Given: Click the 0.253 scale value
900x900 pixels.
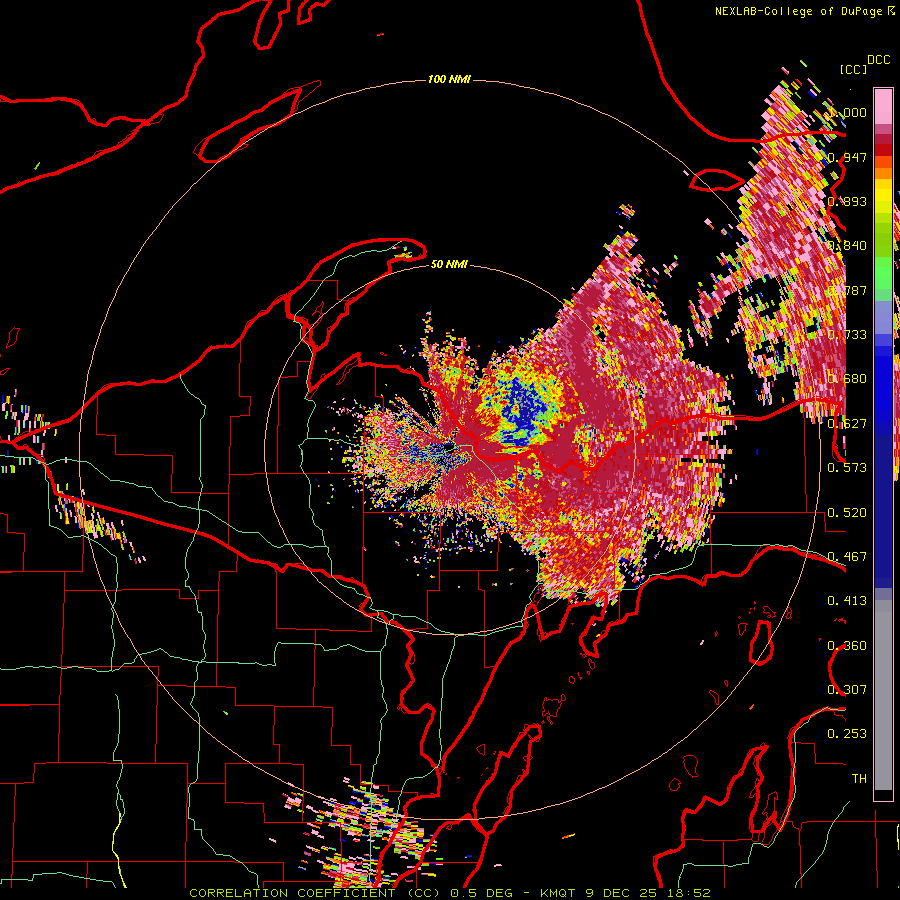Looking at the screenshot, I should pyautogui.click(x=847, y=734).
